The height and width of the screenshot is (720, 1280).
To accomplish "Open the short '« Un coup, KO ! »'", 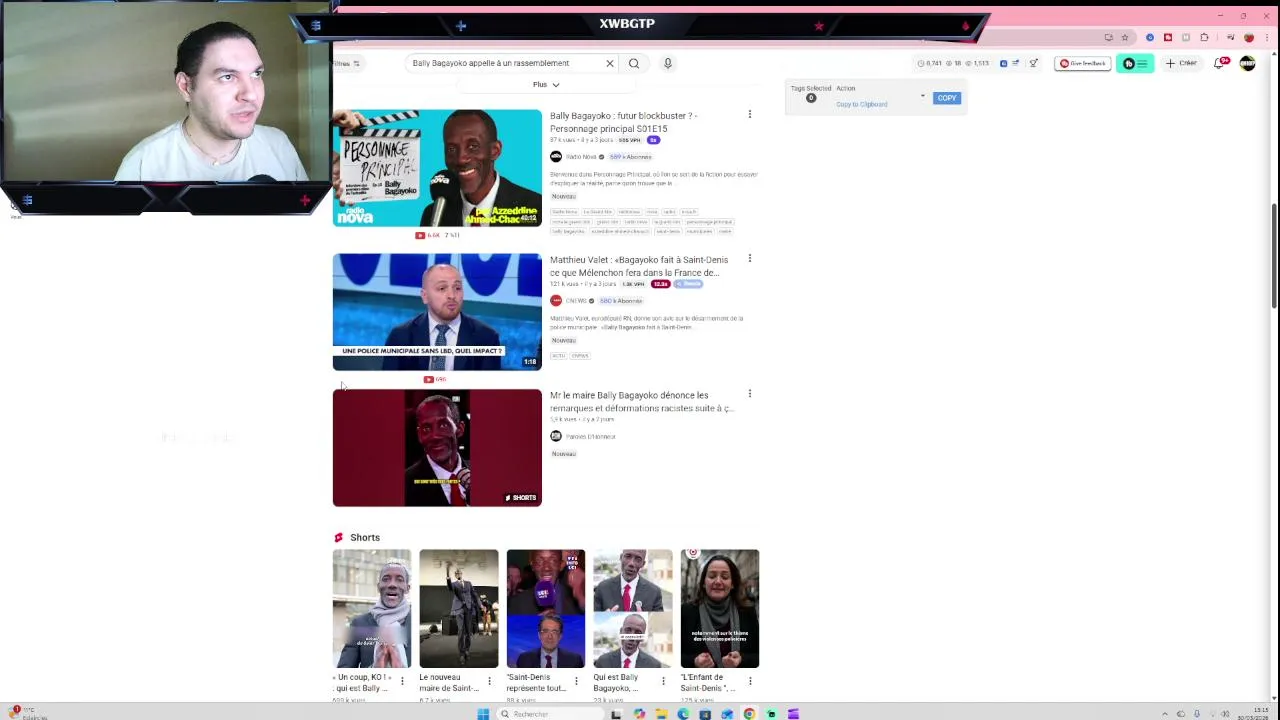I will (372, 609).
